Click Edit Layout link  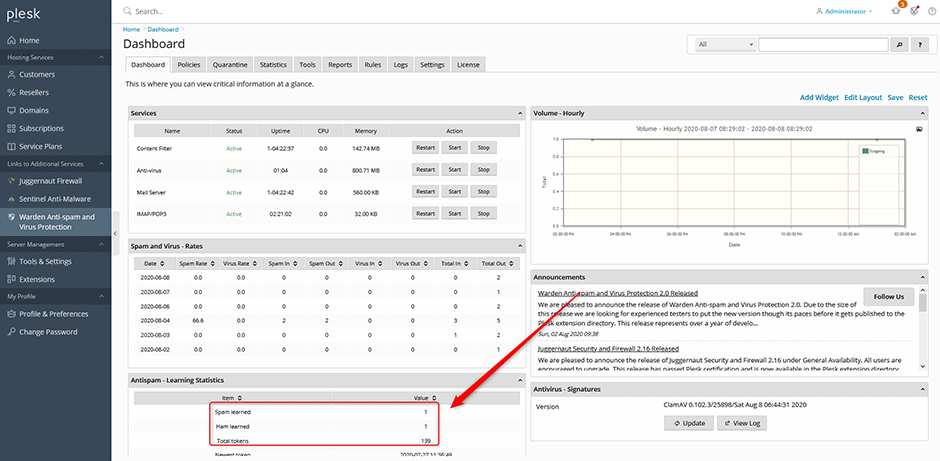(863, 97)
